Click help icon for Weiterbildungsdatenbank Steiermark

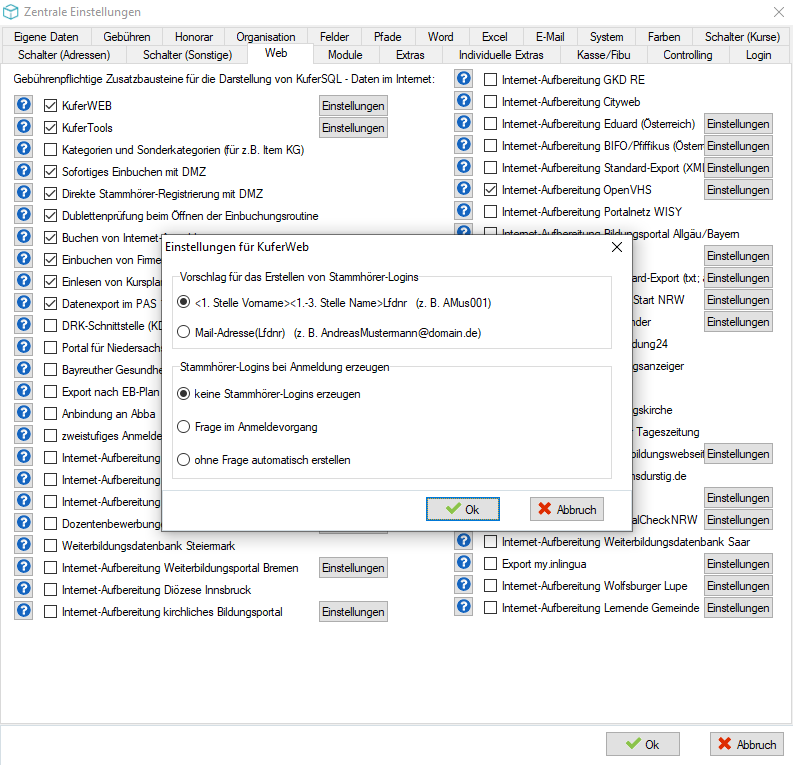pos(23,545)
